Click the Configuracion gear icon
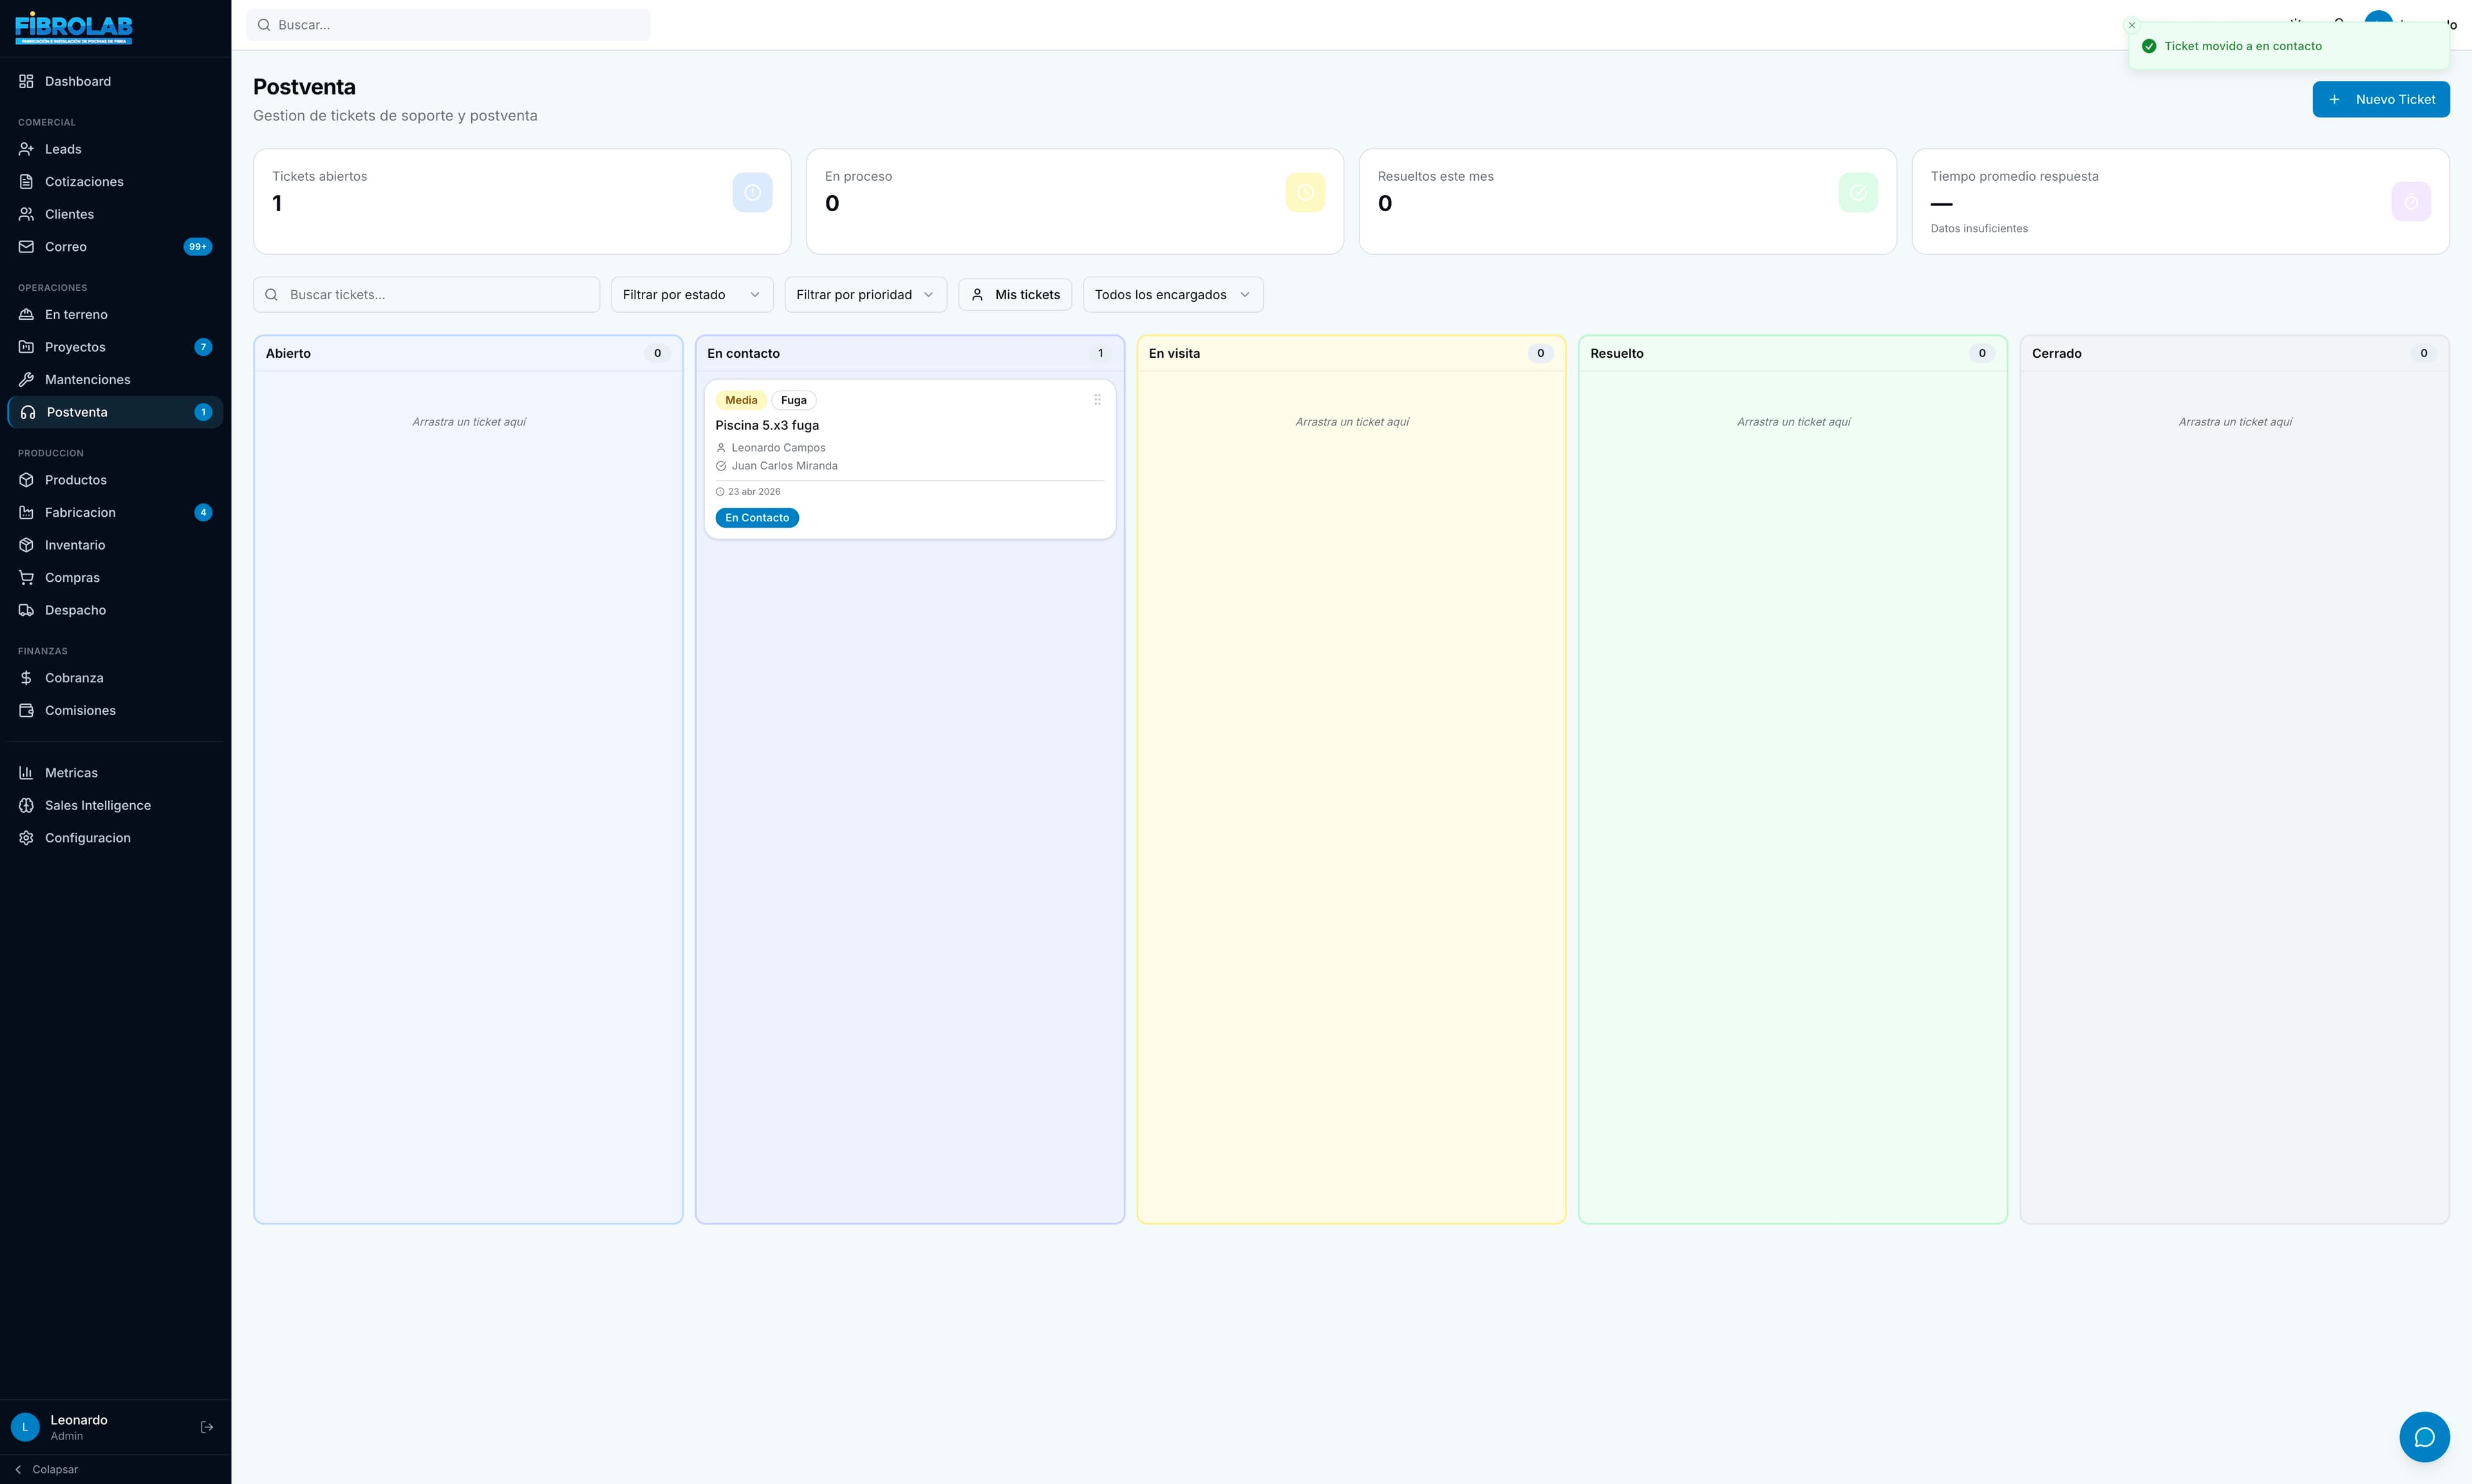 26,838
